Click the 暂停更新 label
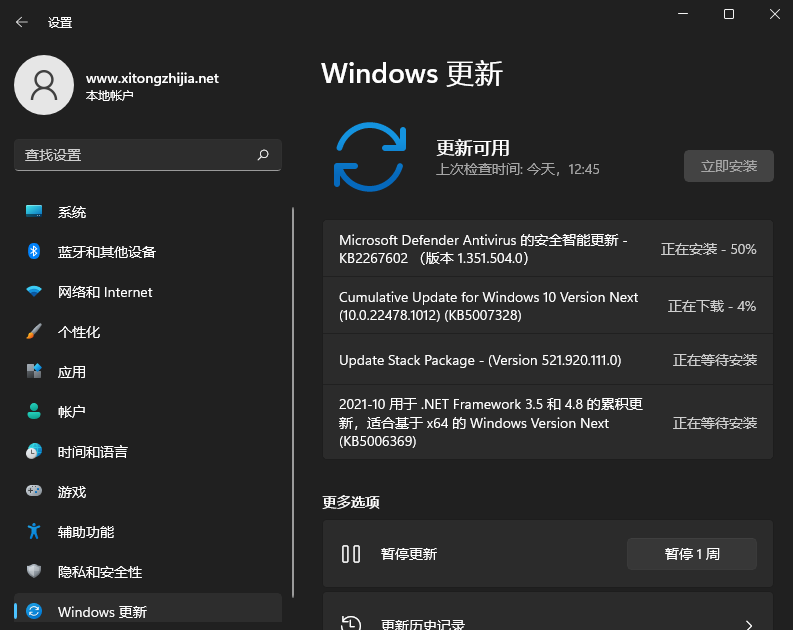The height and width of the screenshot is (630, 793). 409,554
